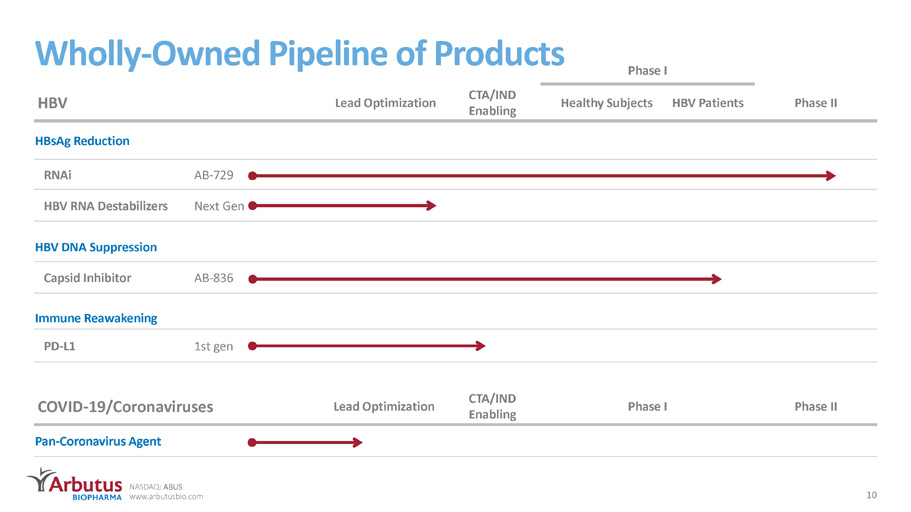Click the start dot of the AB-729 bar

(x=252, y=176)
